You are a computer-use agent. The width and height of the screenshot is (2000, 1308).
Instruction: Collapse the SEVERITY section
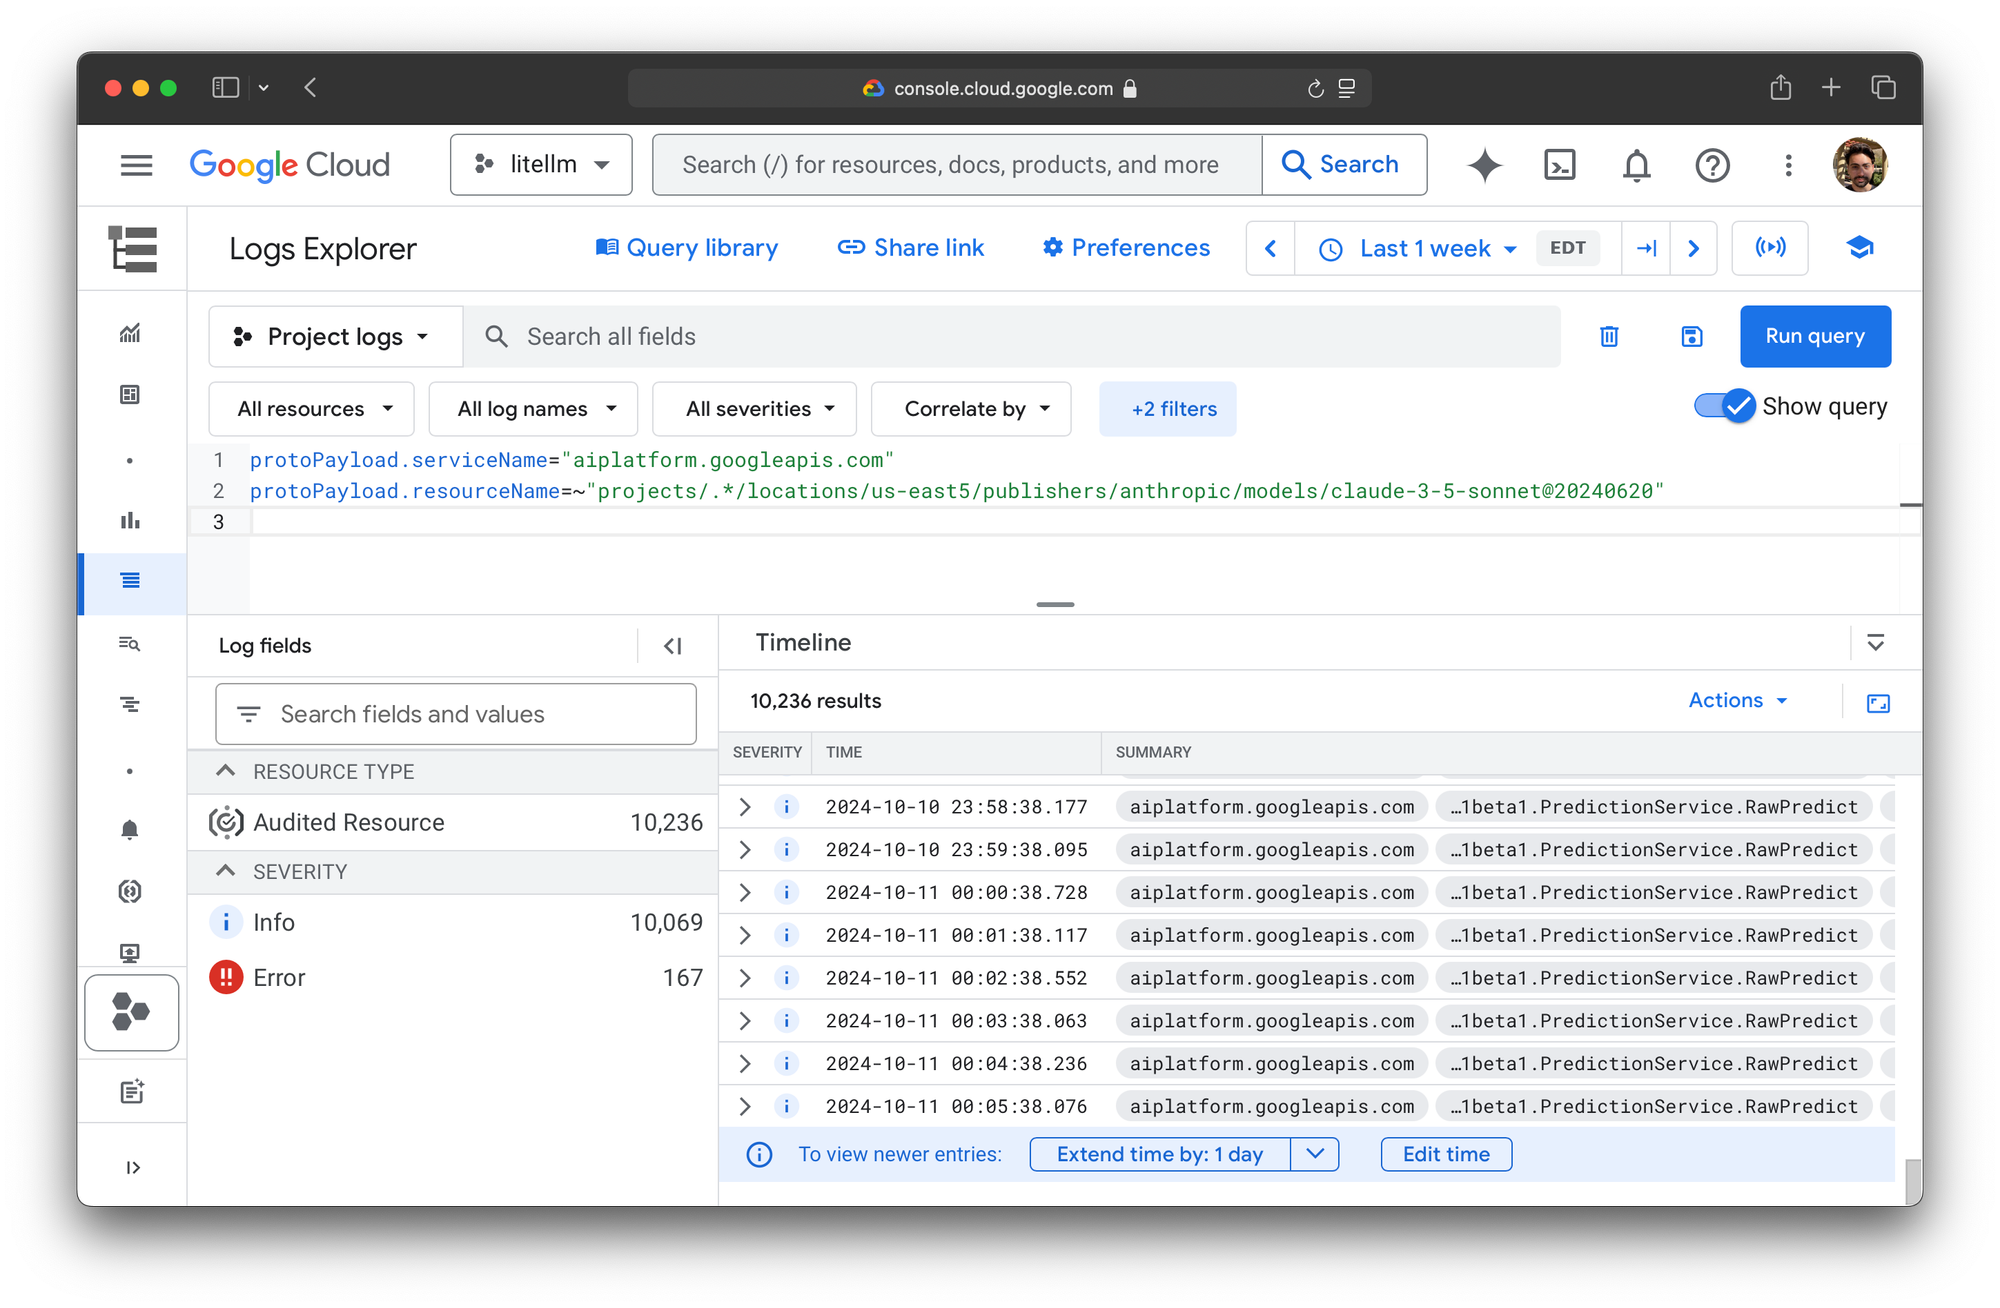pyautogui.click(x=226, y=871)
